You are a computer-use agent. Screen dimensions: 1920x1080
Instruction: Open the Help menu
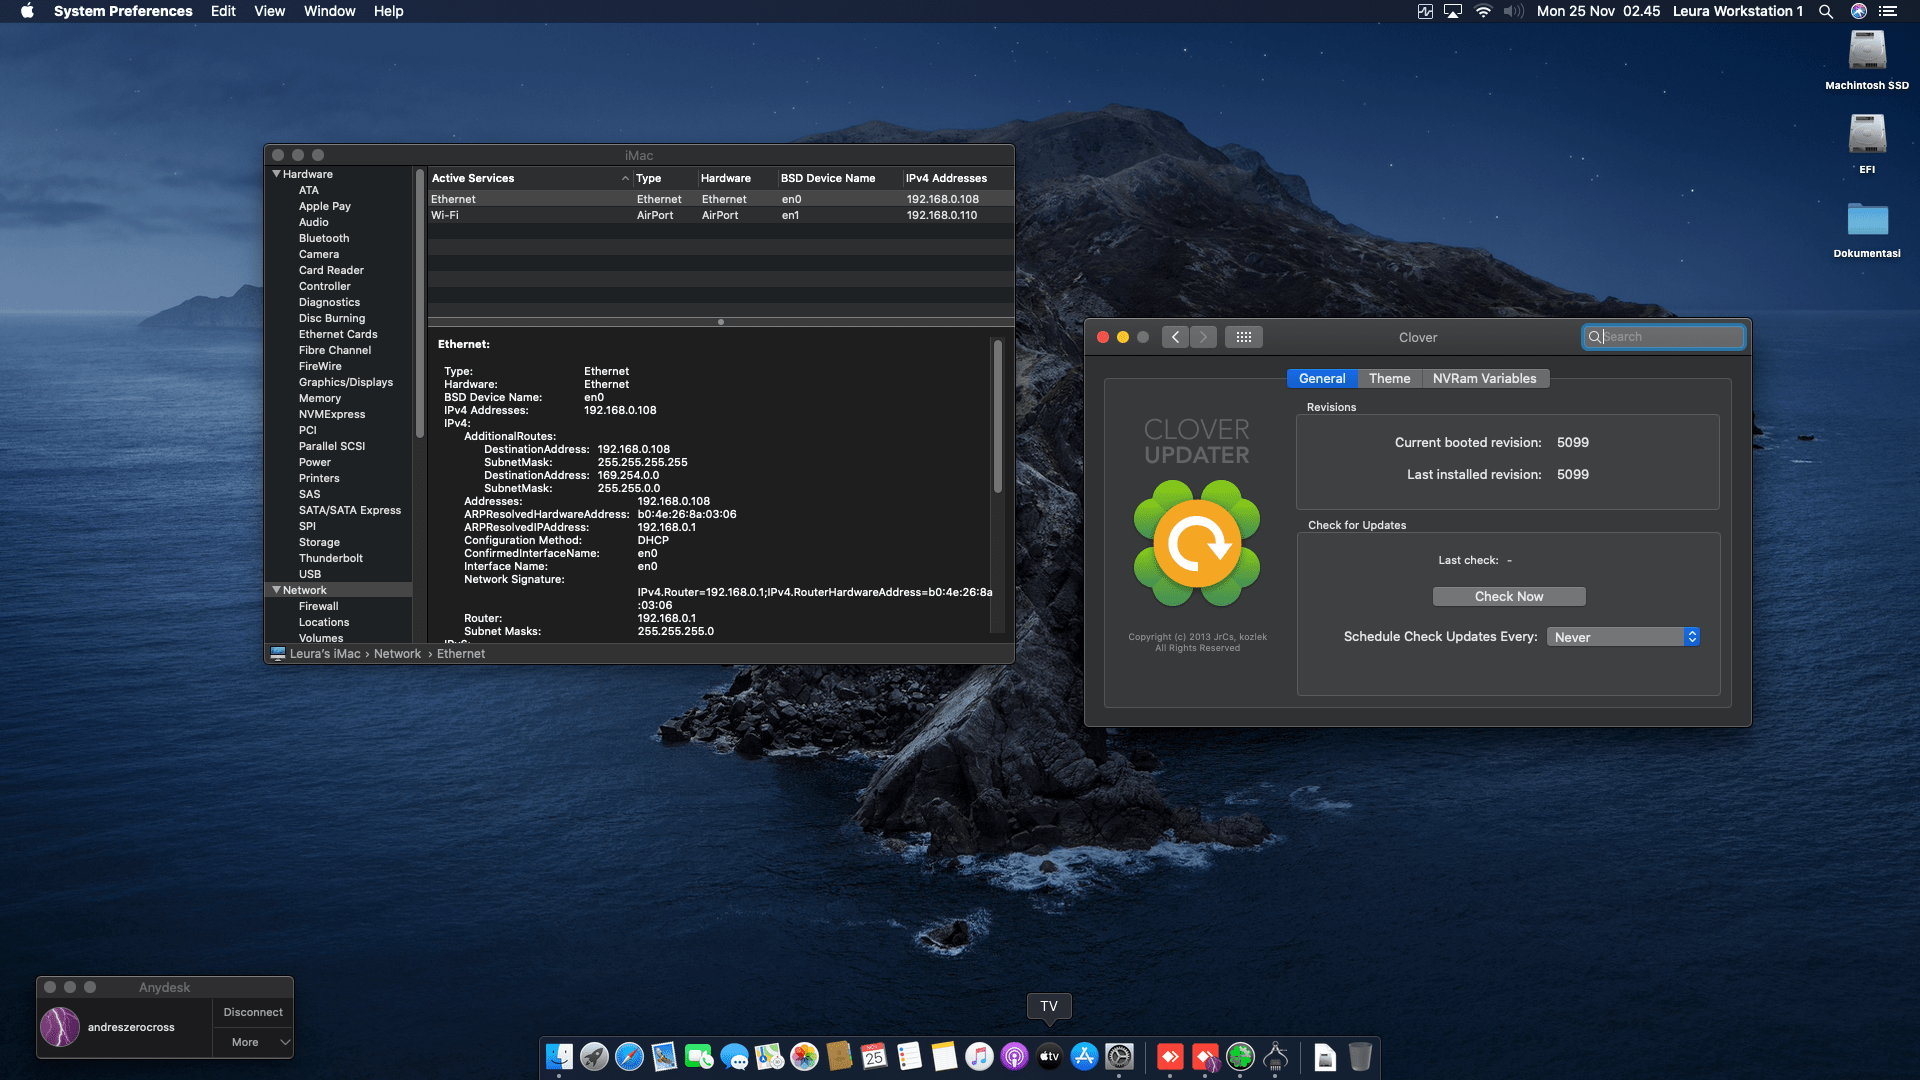point(388,11)
